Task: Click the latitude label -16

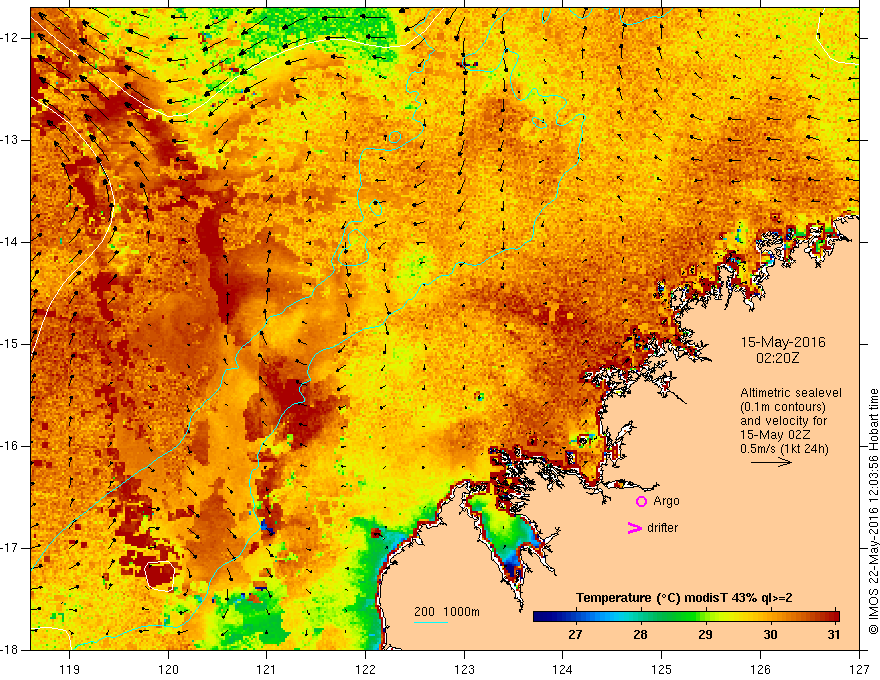Action: coord(10,446)
